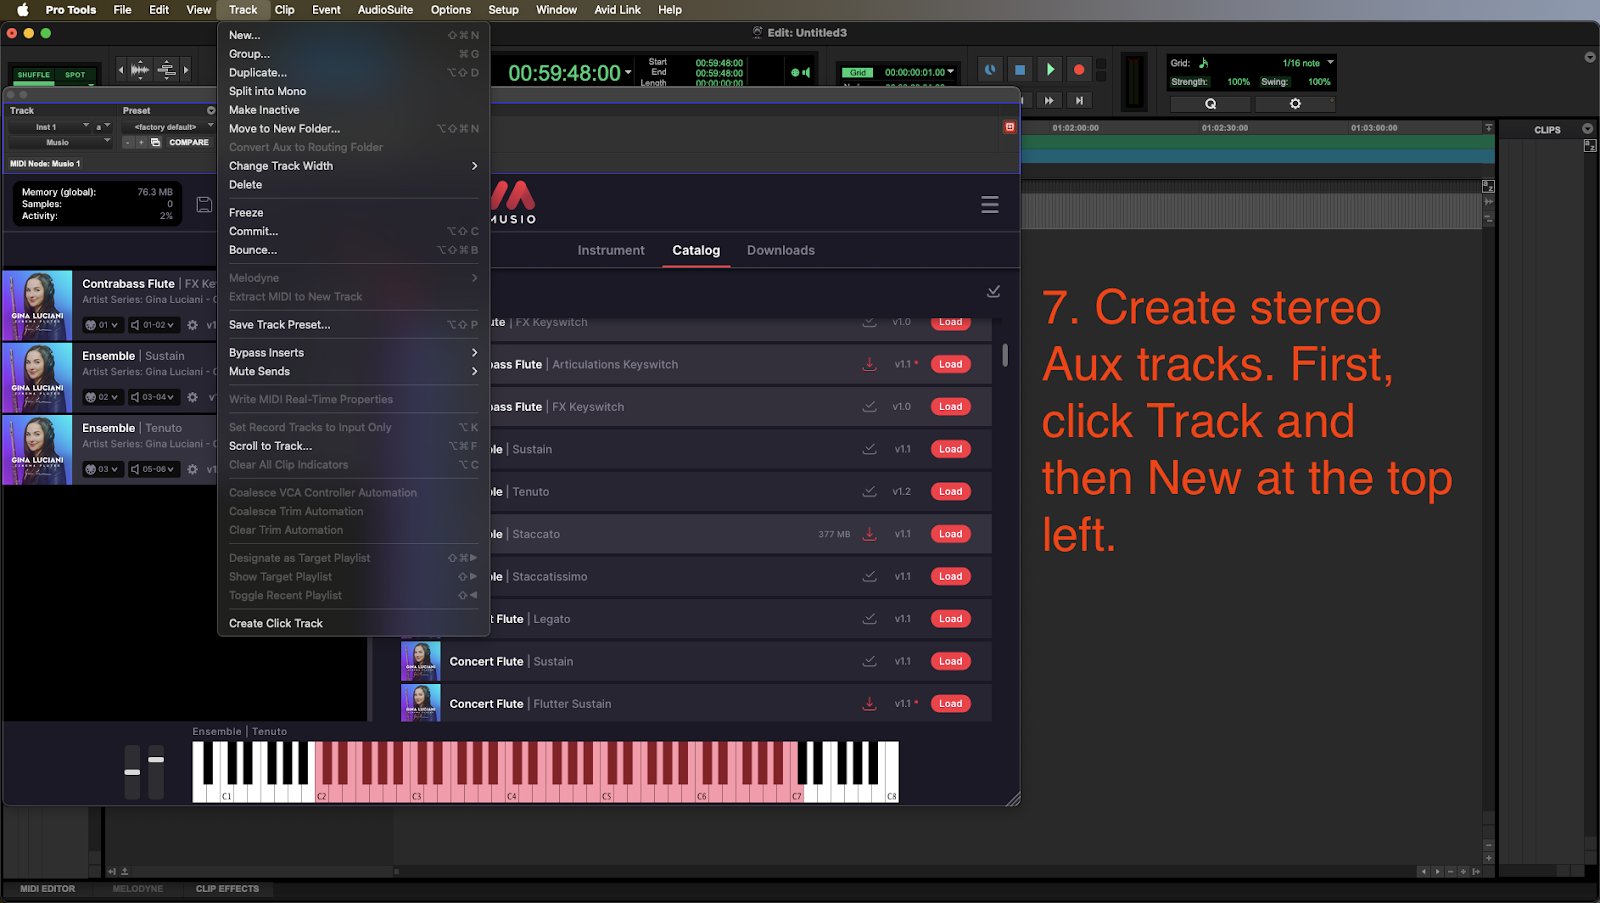
Task: Click the Concert Flute Sustain thumbnail
Action: (420, 661)
